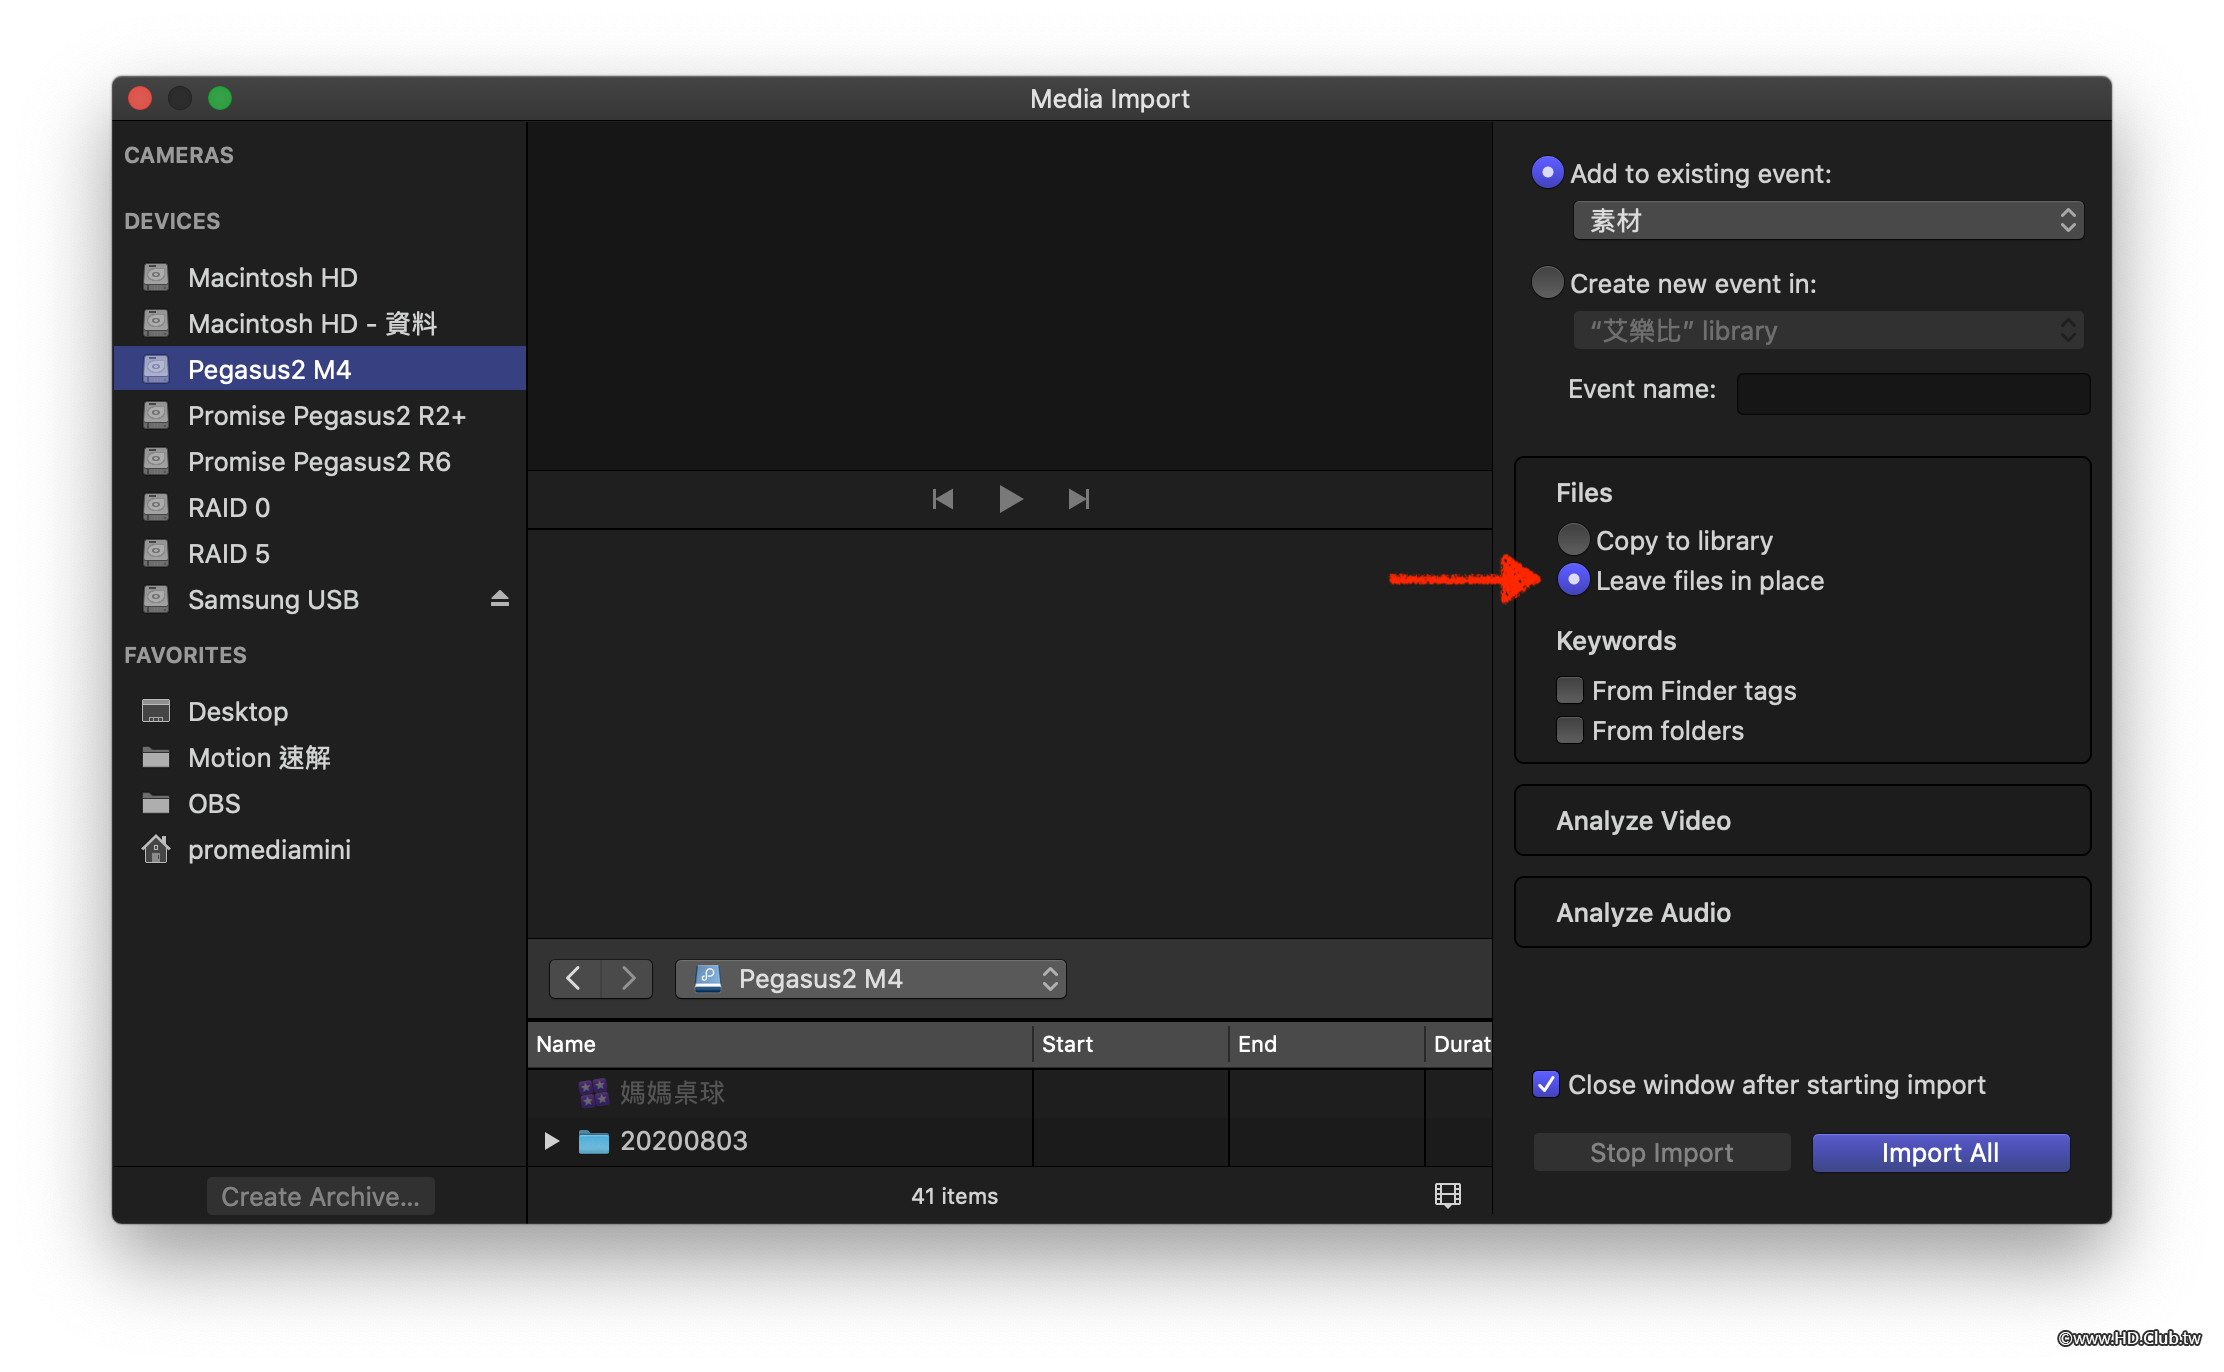Viewport: 2224px width, 1372px height.
Task: Select the 20200803 folder row
Action: point(1010,1141)
